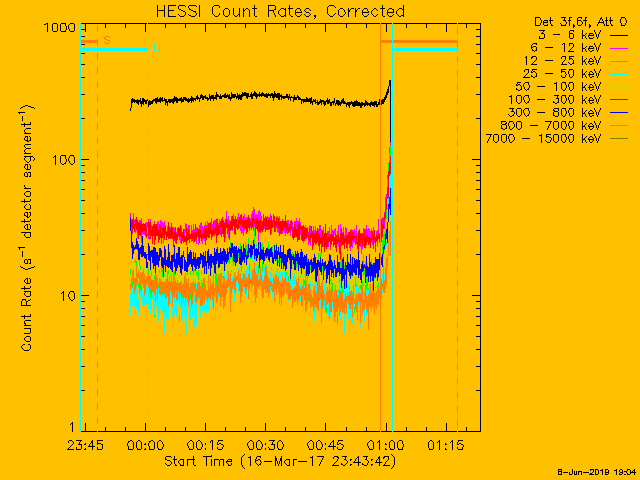Click the '00:45' x-axis tick label

[325, 445]
